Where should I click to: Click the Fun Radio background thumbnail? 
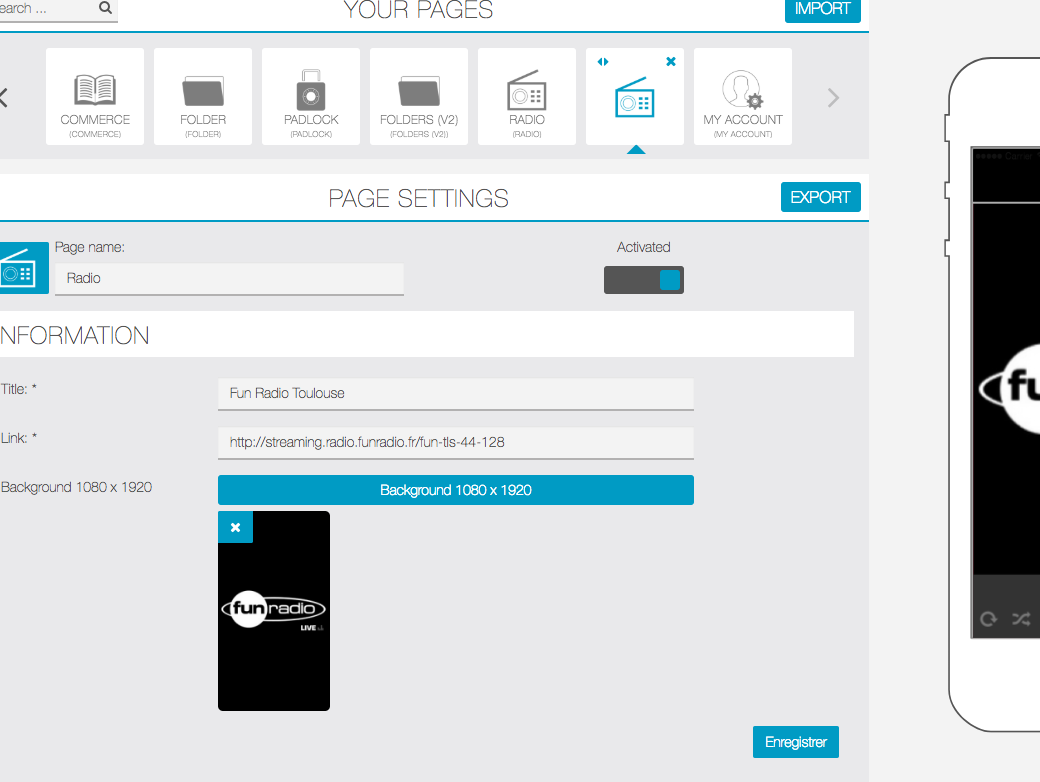(x=274, y=620)
